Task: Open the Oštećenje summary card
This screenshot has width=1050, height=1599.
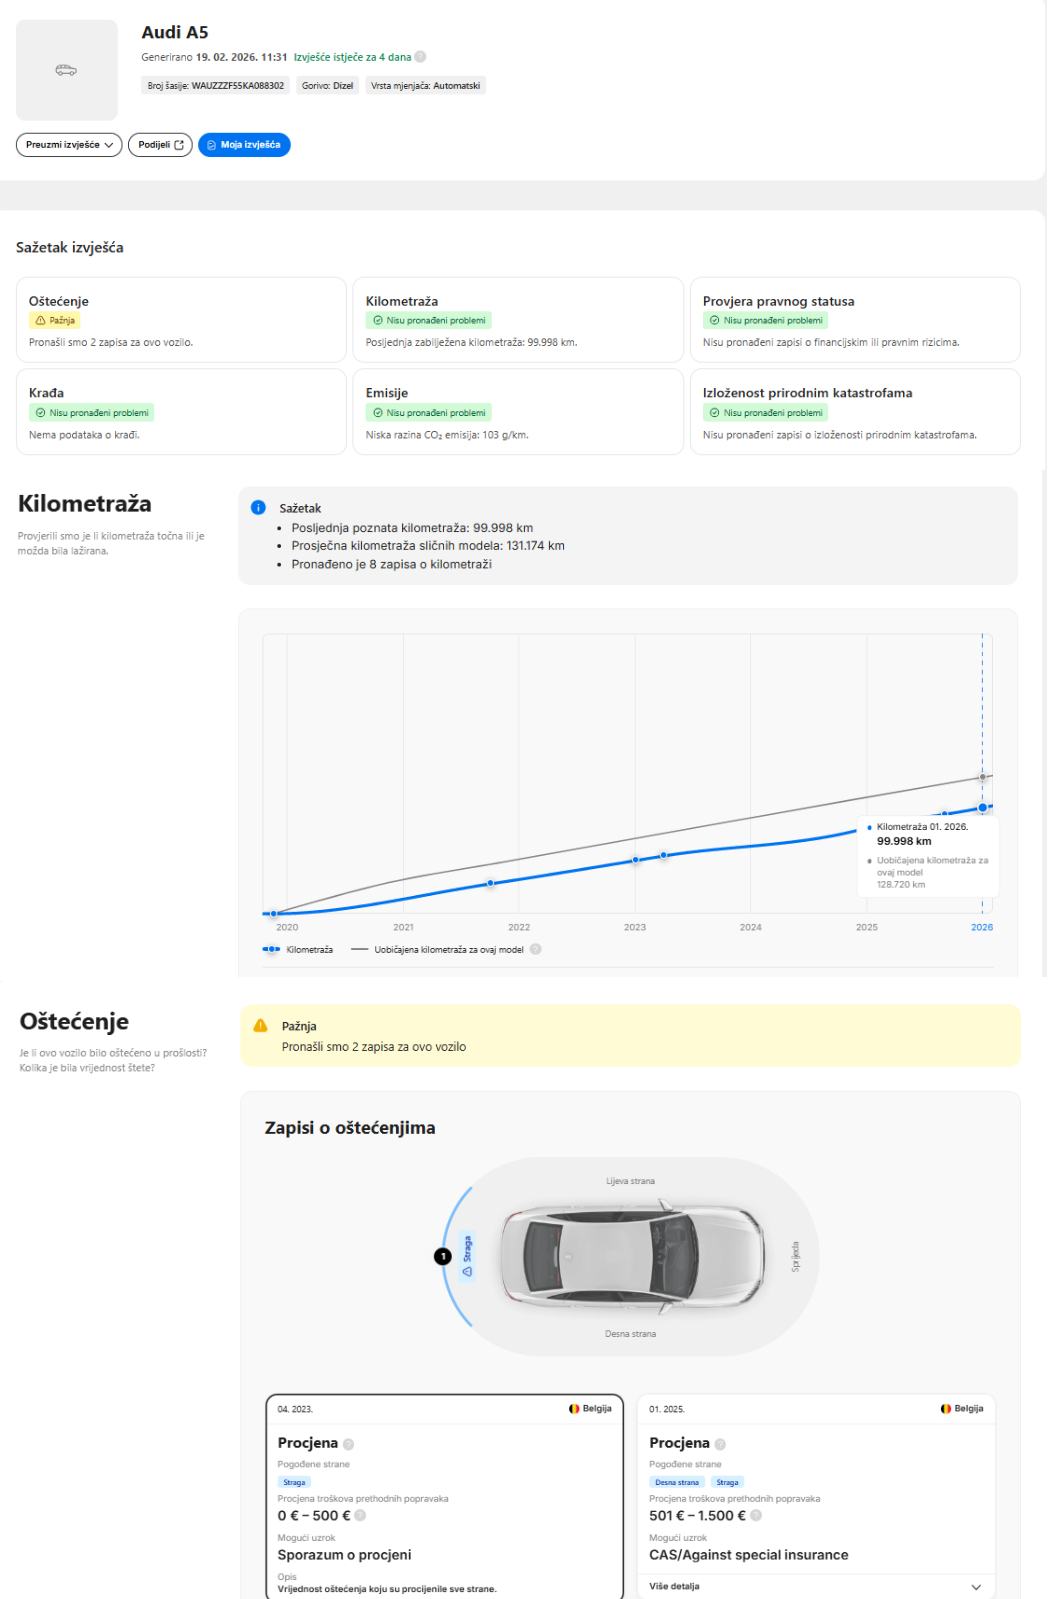Action: coord(181,320)
